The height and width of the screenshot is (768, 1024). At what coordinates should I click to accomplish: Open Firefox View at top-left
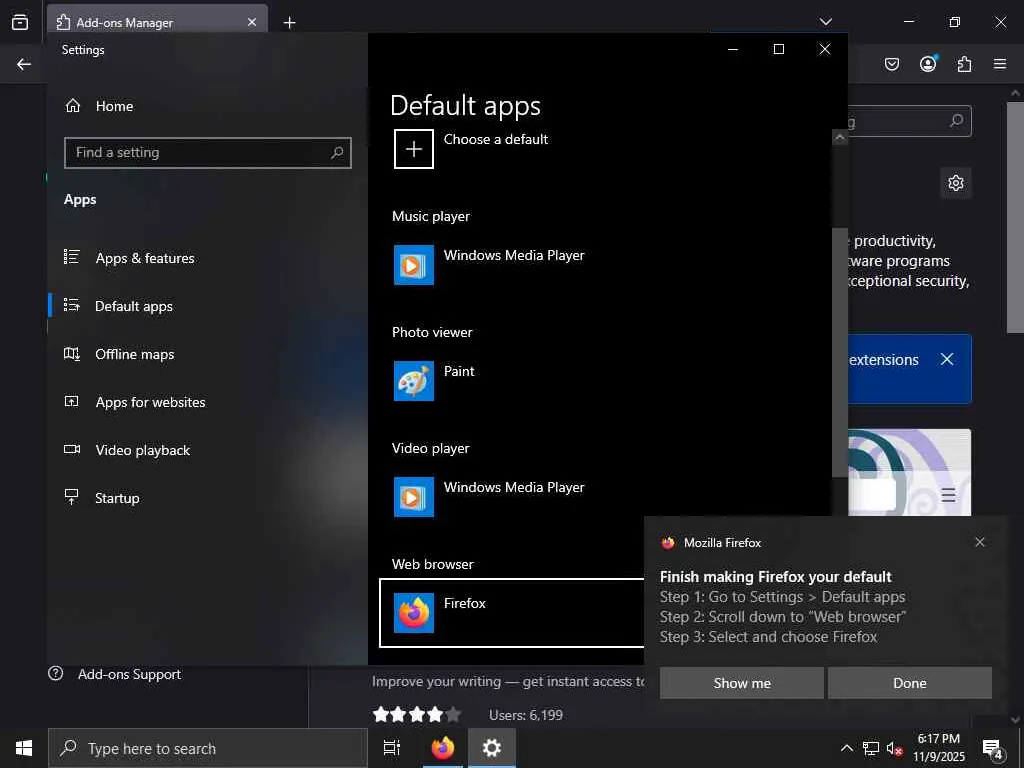point(20,22)
